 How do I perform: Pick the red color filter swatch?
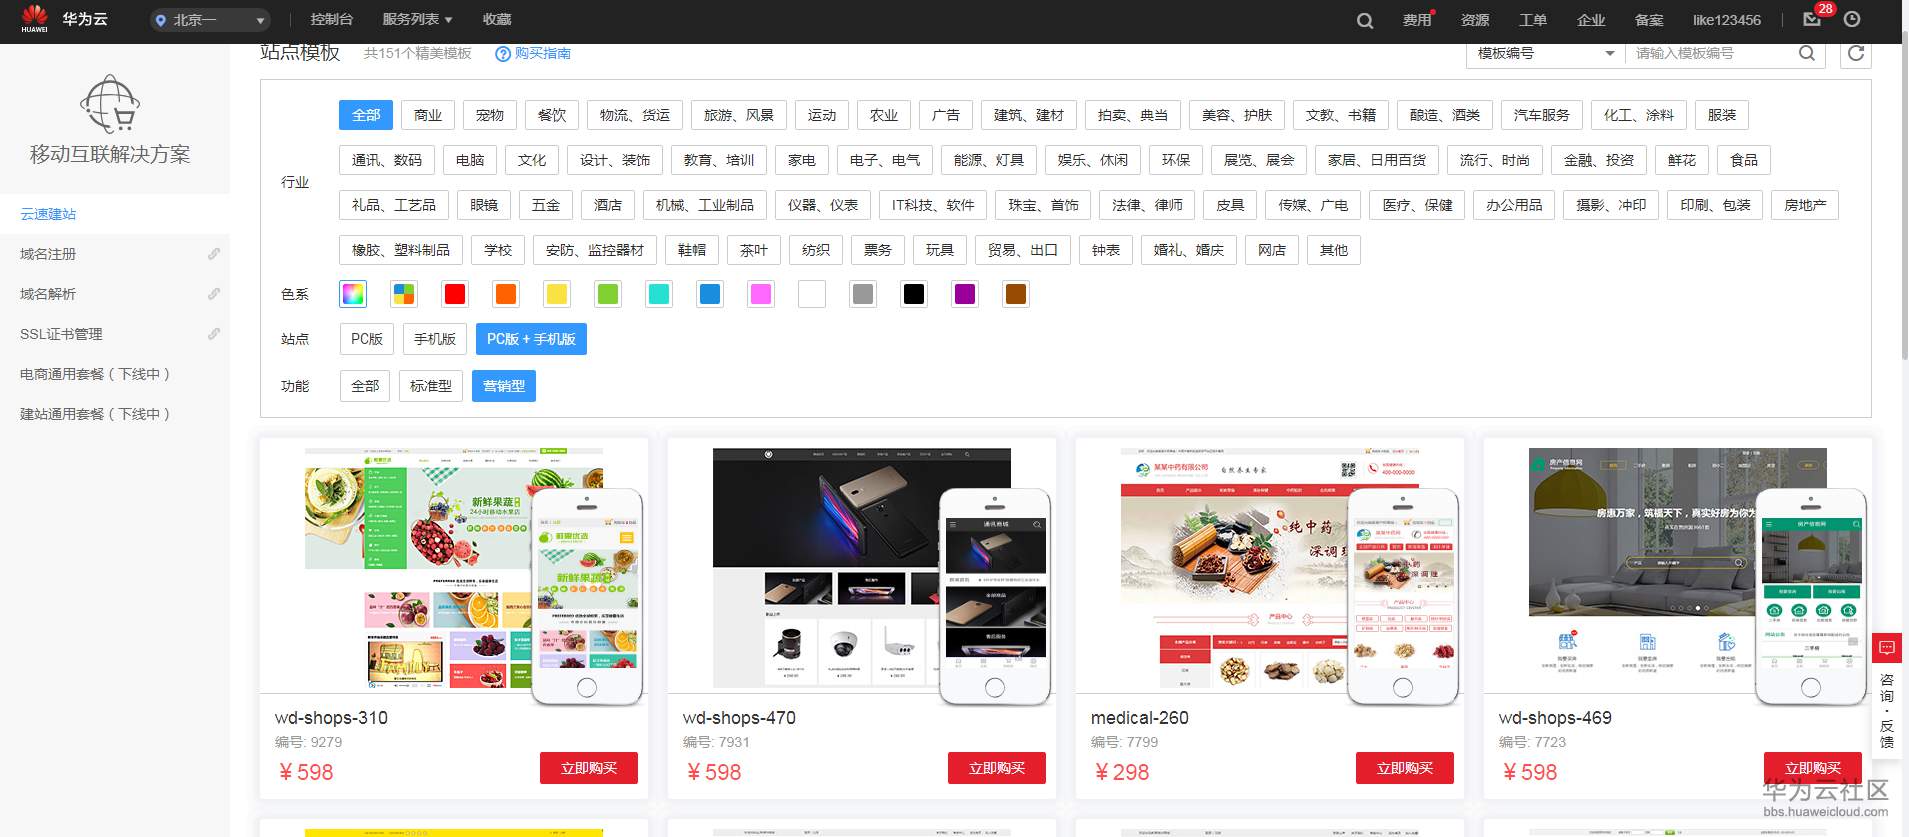tap(455, 294)
